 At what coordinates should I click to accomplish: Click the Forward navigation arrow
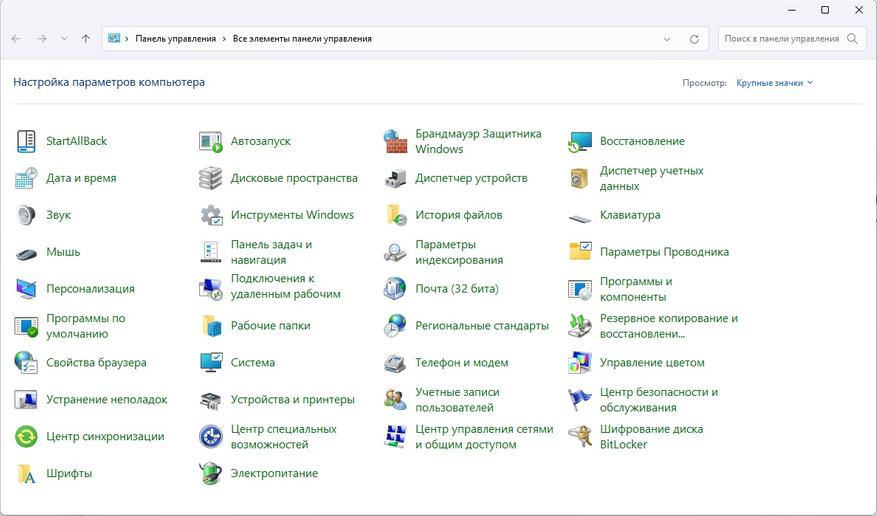coord(41,39)
